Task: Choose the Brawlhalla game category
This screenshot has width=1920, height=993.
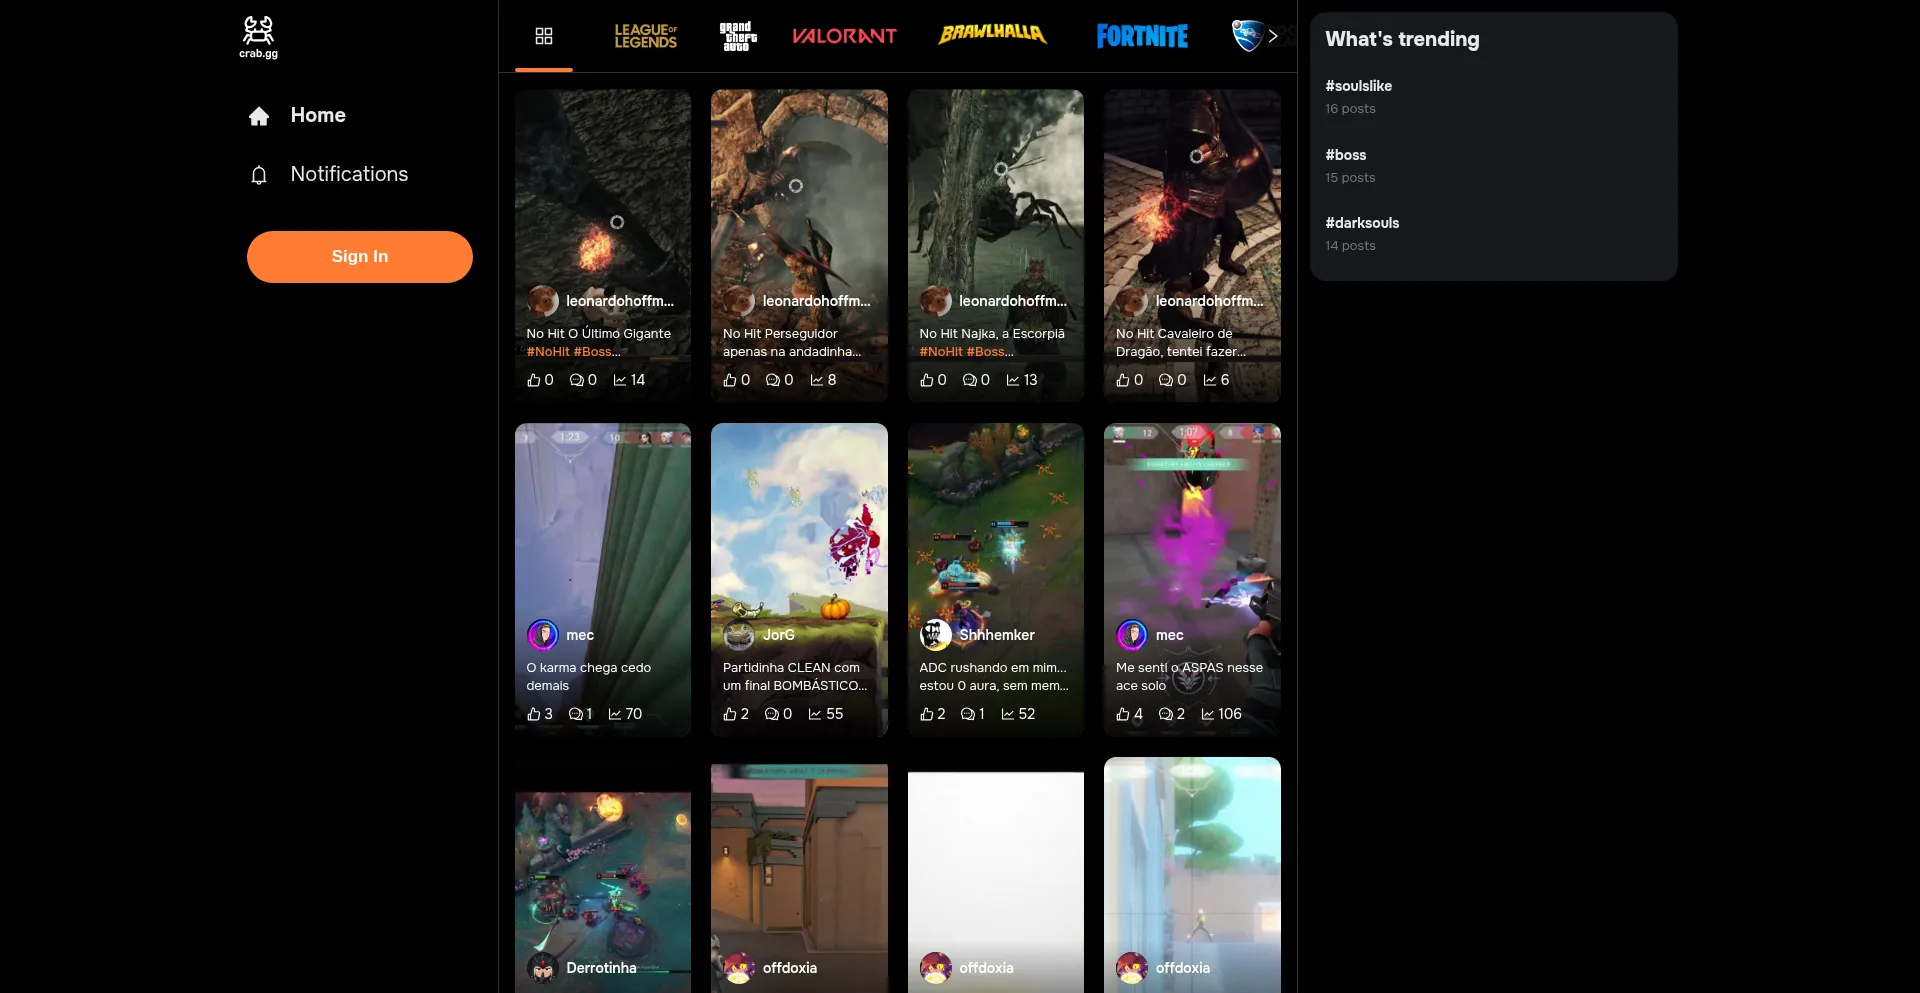Action: click(x=992, y=34)
